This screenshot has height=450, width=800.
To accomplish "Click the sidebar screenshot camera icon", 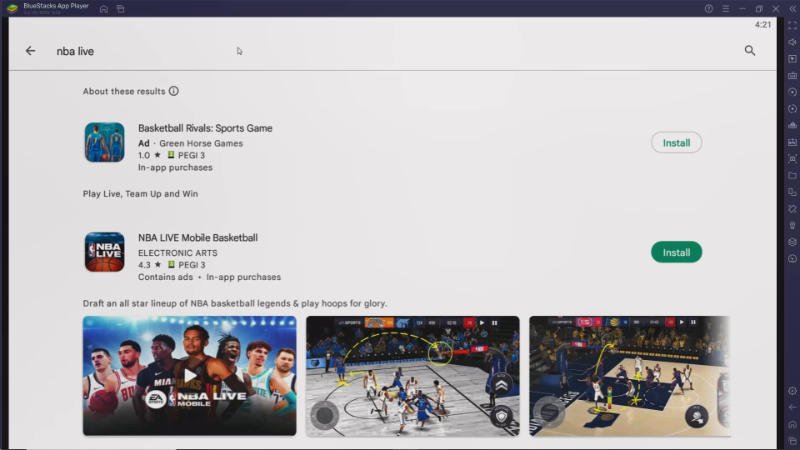I will click(792, 159).
